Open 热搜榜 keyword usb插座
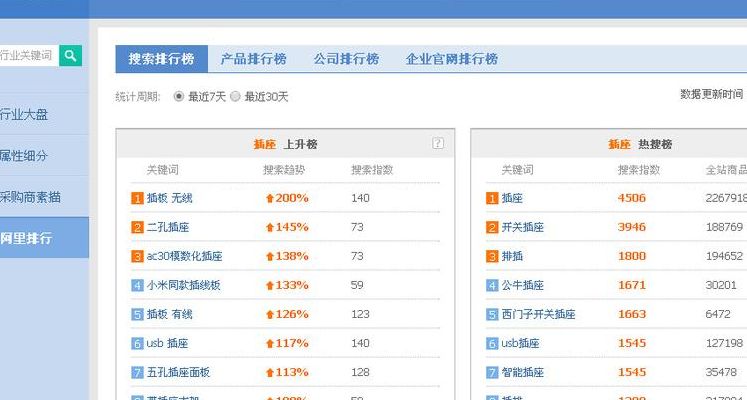This screenshot has width=747, height=400. pos(520,343)
